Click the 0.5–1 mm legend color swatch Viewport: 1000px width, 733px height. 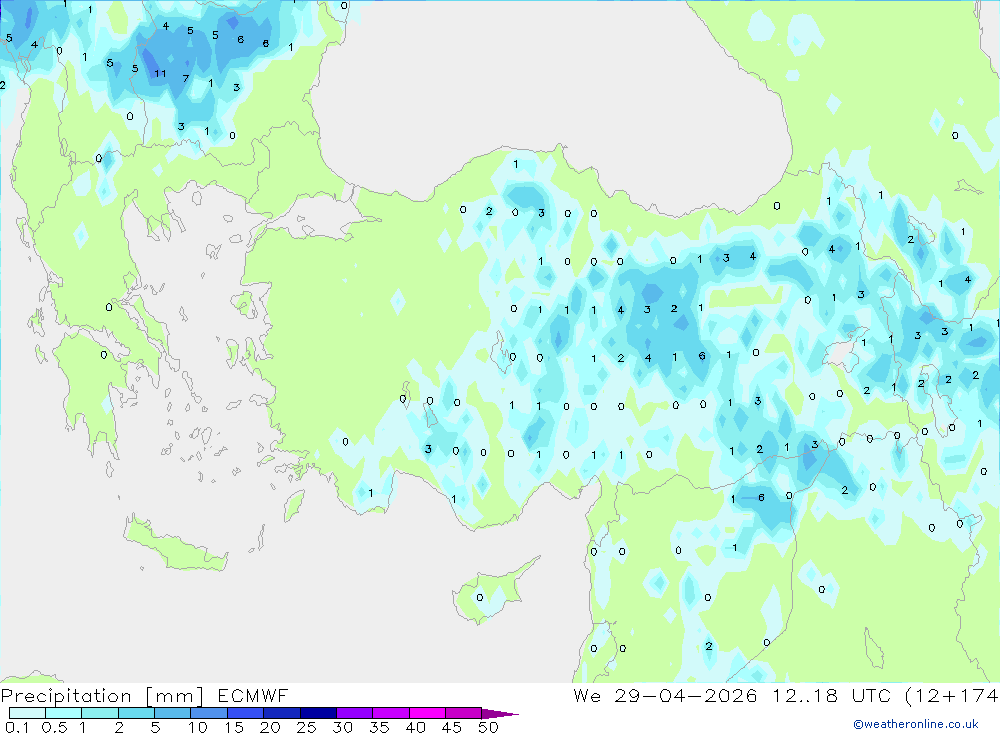(63, 713)
